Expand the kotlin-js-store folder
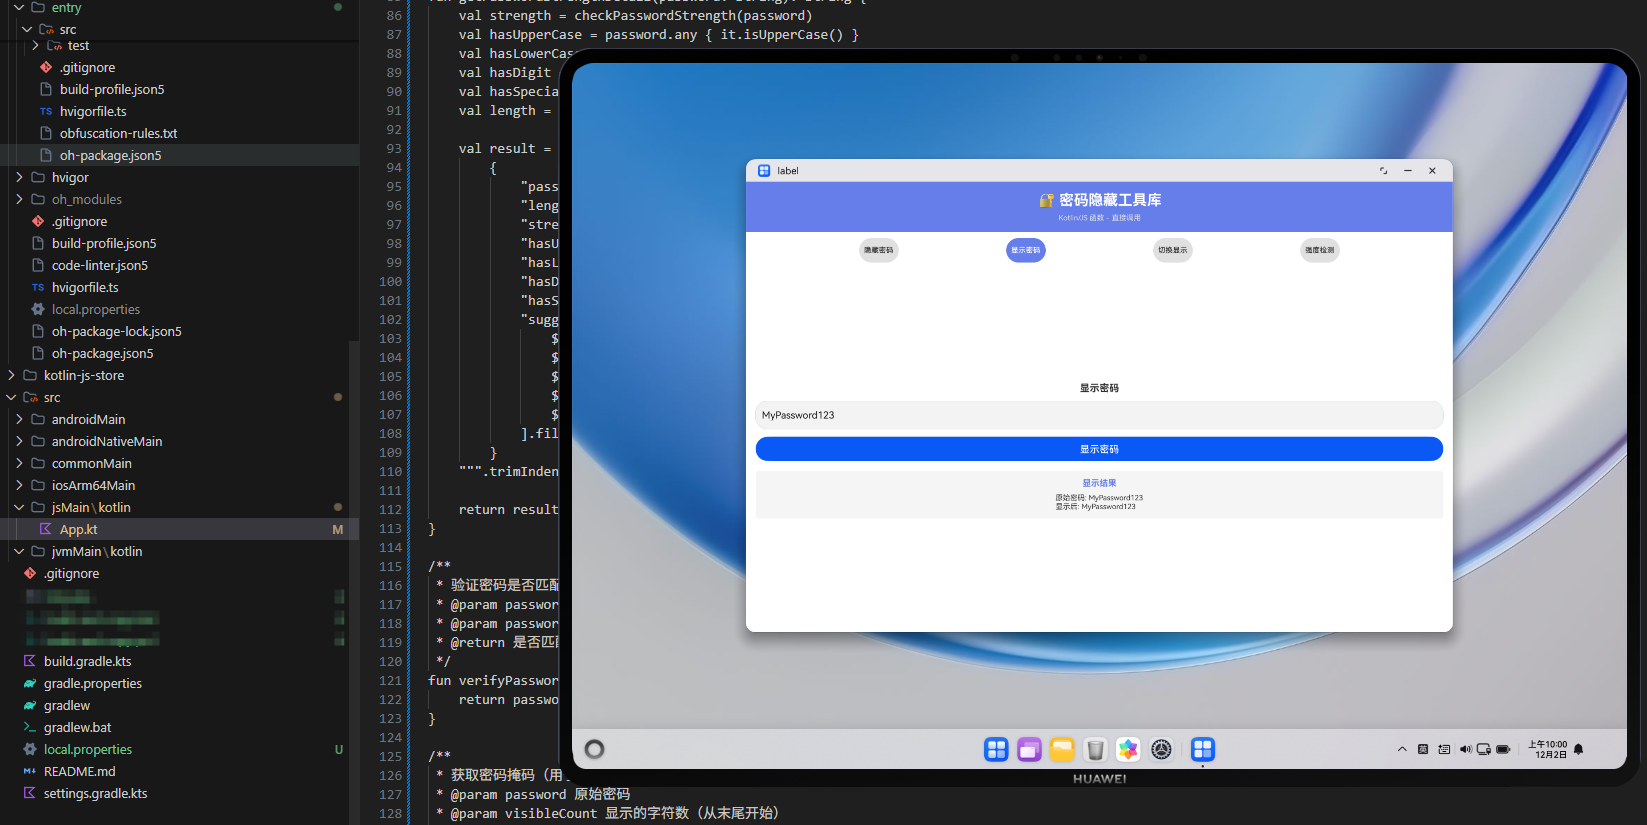Viewport: 1647px width, 825px height. pos(11,375)
